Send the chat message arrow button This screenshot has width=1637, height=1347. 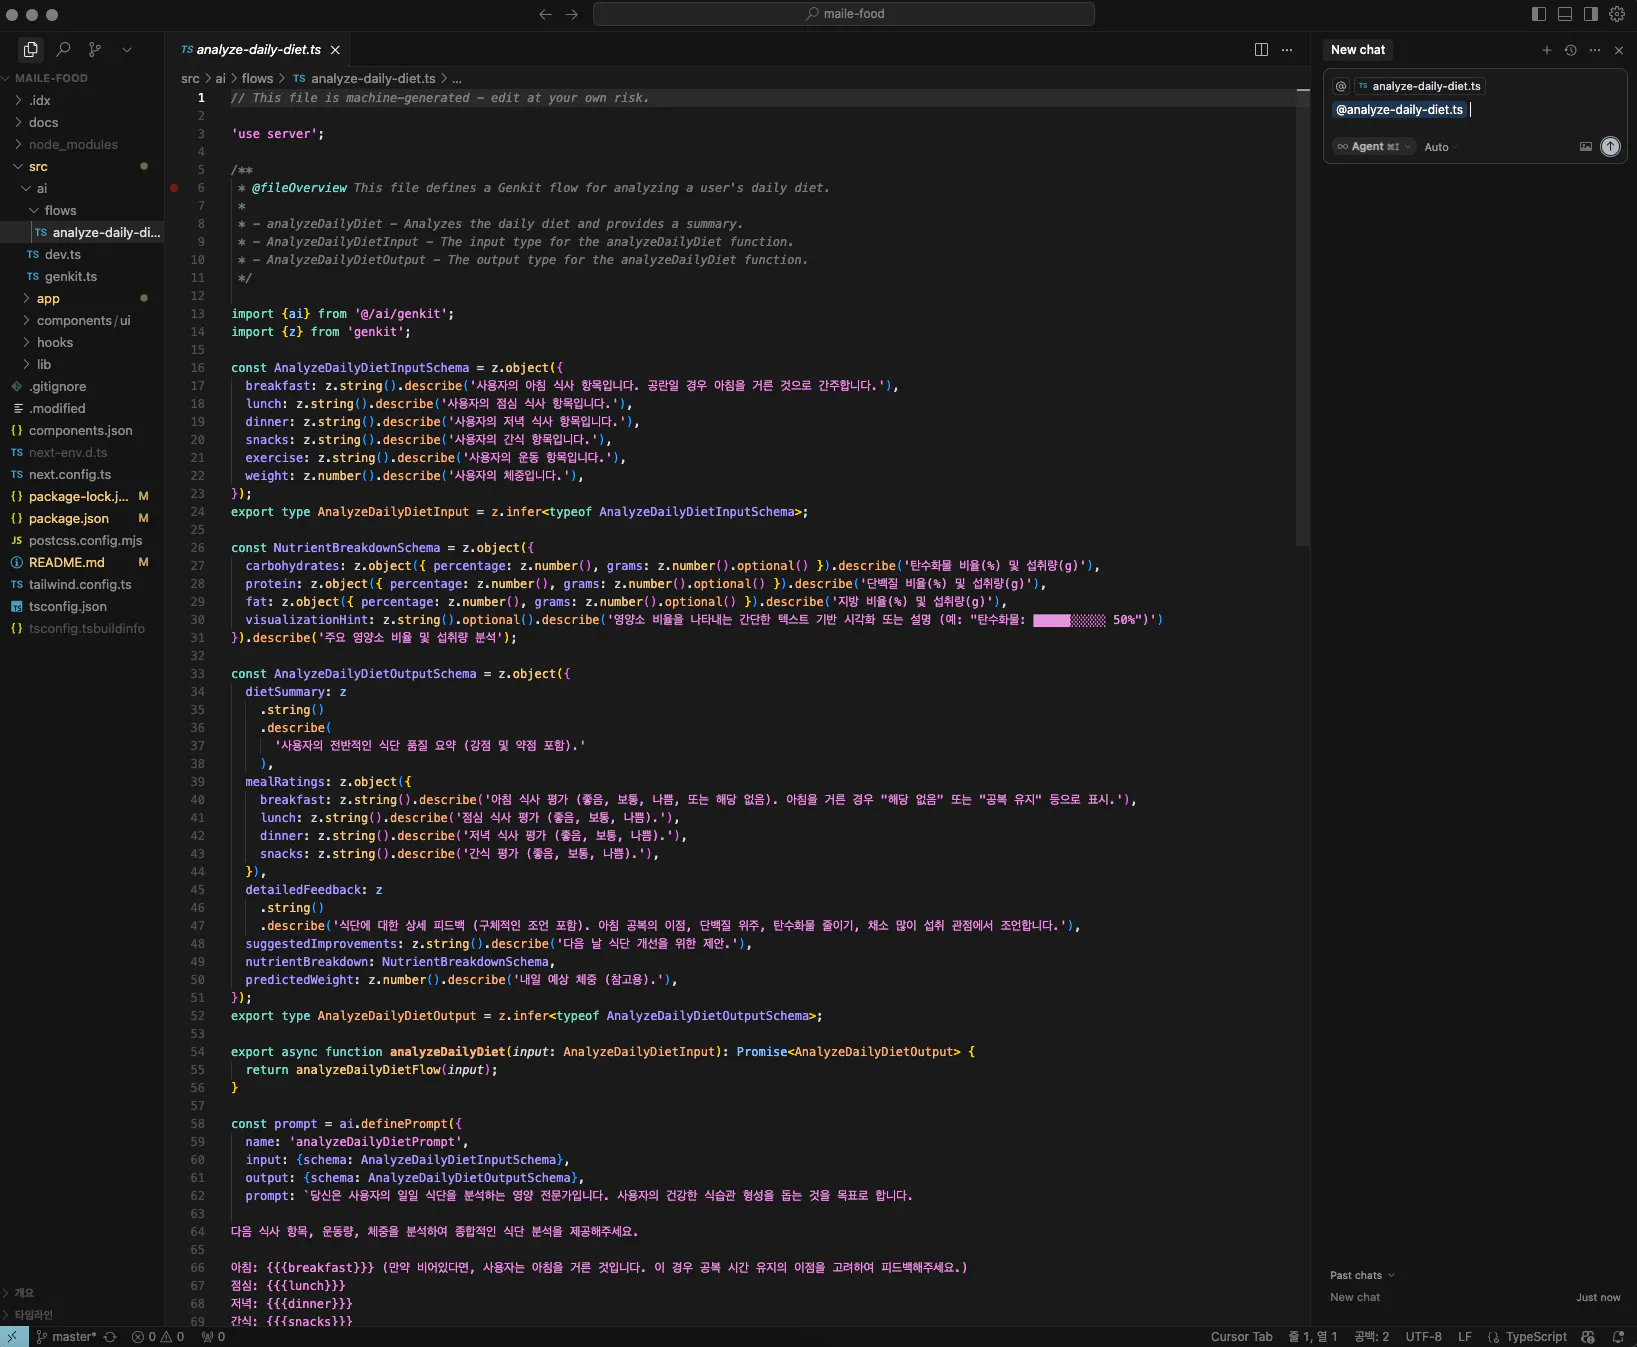coord(1610,147)
